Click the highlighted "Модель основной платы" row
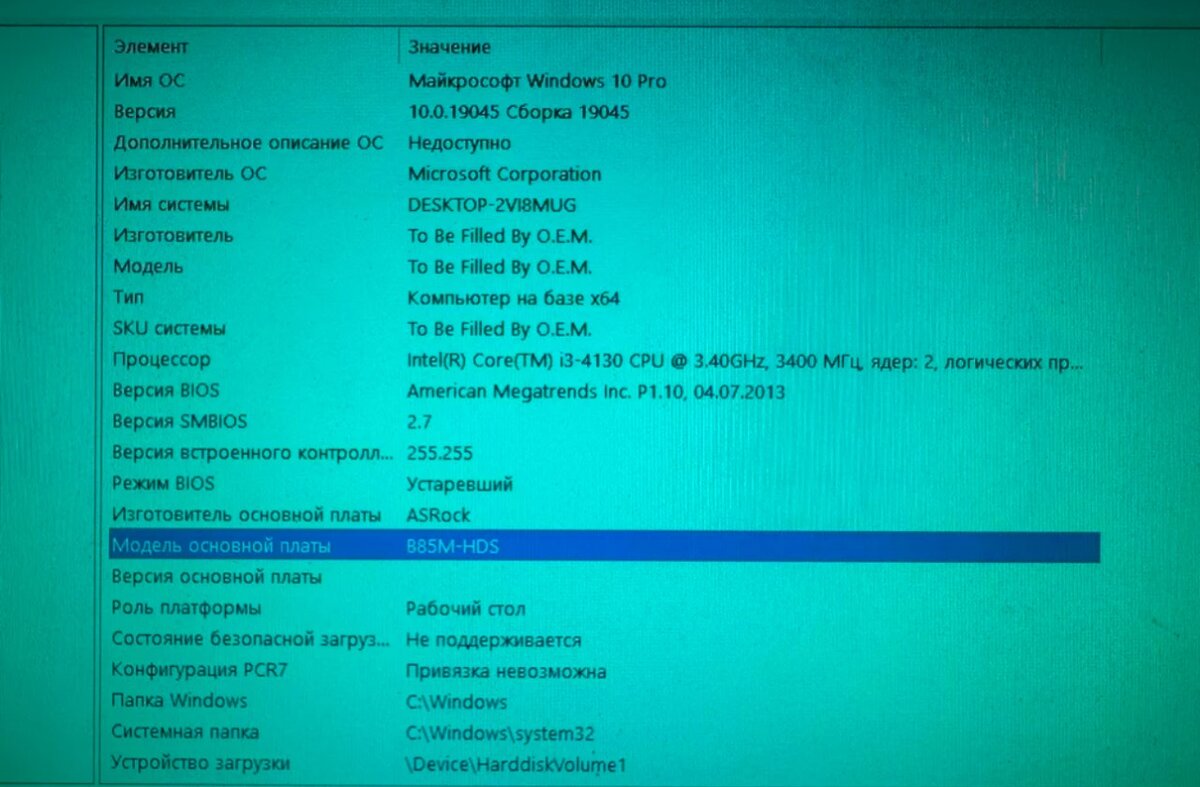1200x787 pixels. 221,546
